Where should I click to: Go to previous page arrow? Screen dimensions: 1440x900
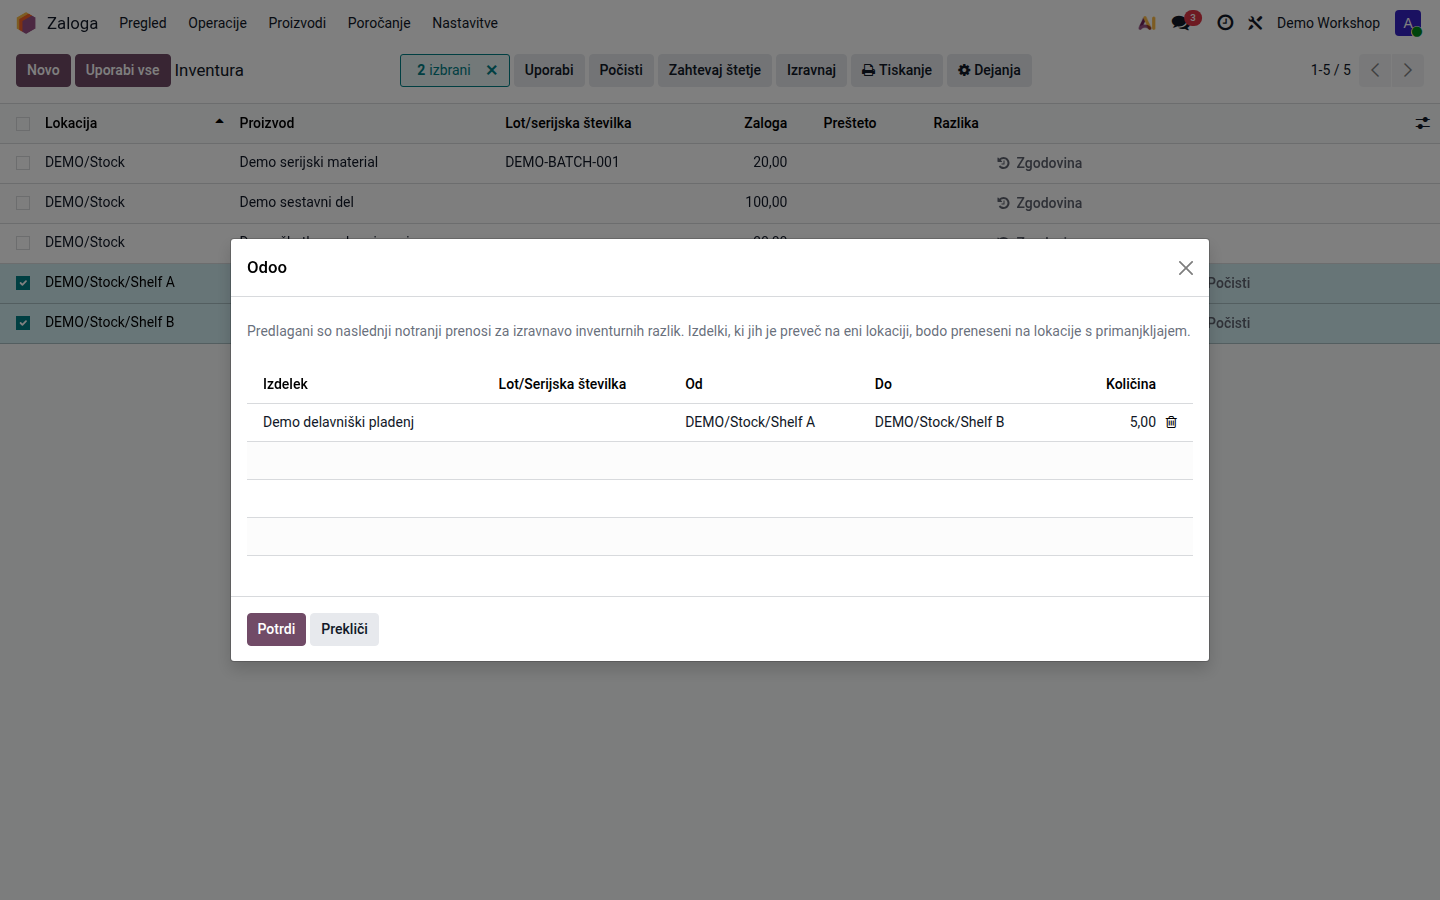1375,70
